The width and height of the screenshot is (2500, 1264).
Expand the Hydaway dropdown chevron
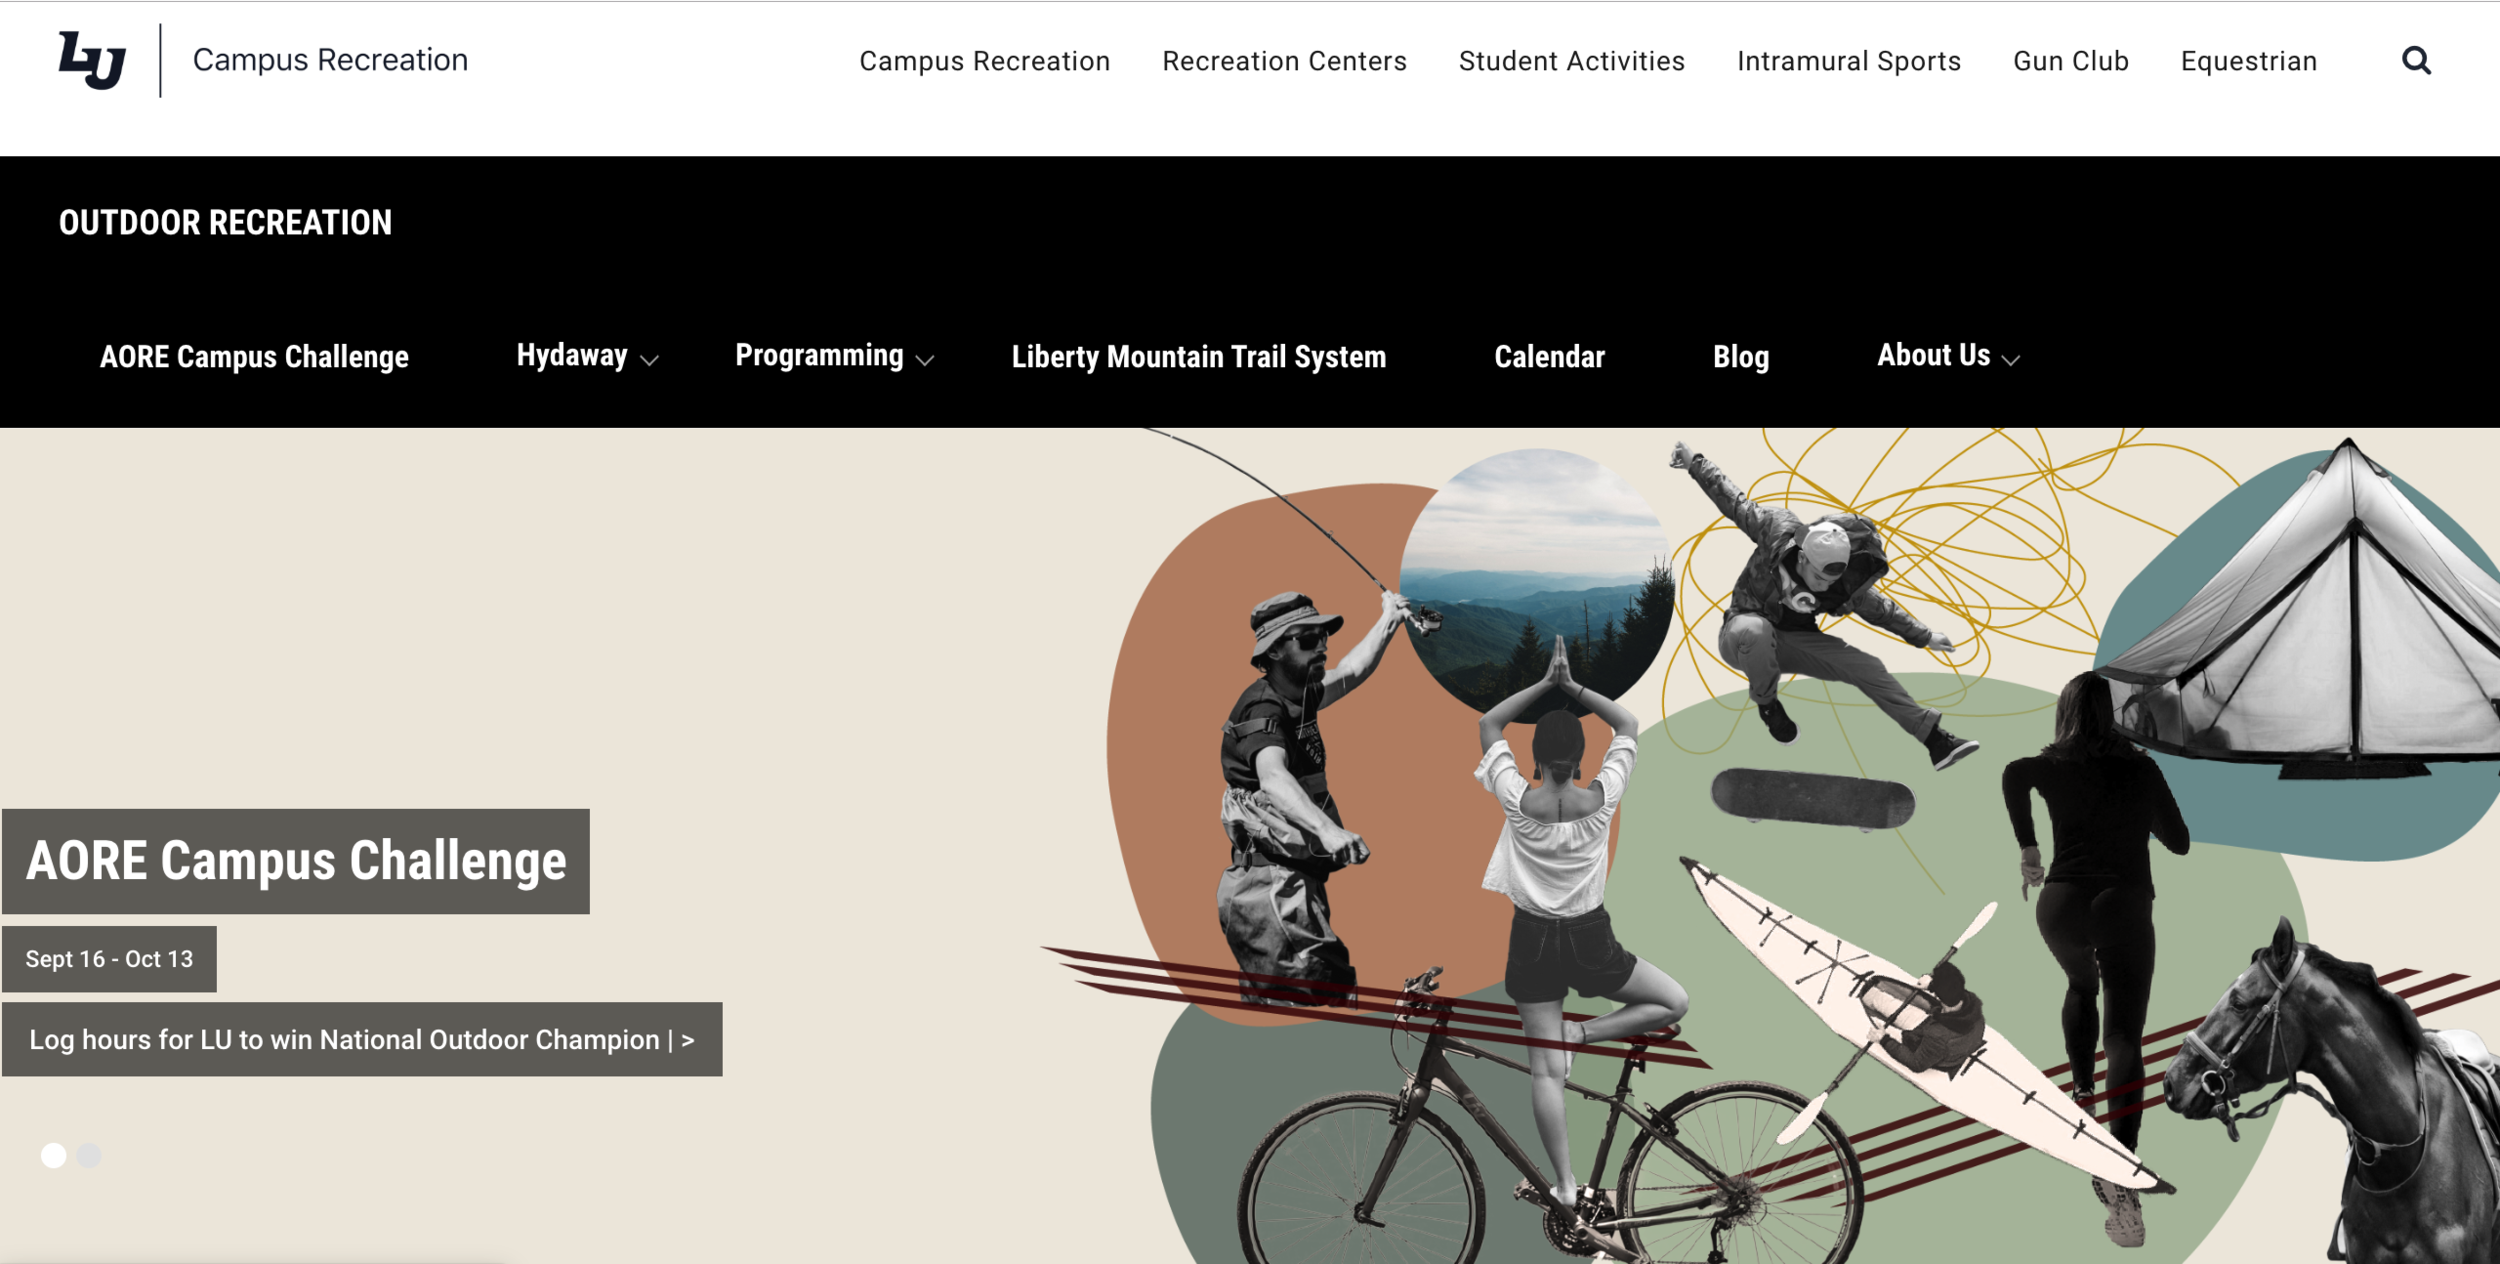click(x=649, y=361)
